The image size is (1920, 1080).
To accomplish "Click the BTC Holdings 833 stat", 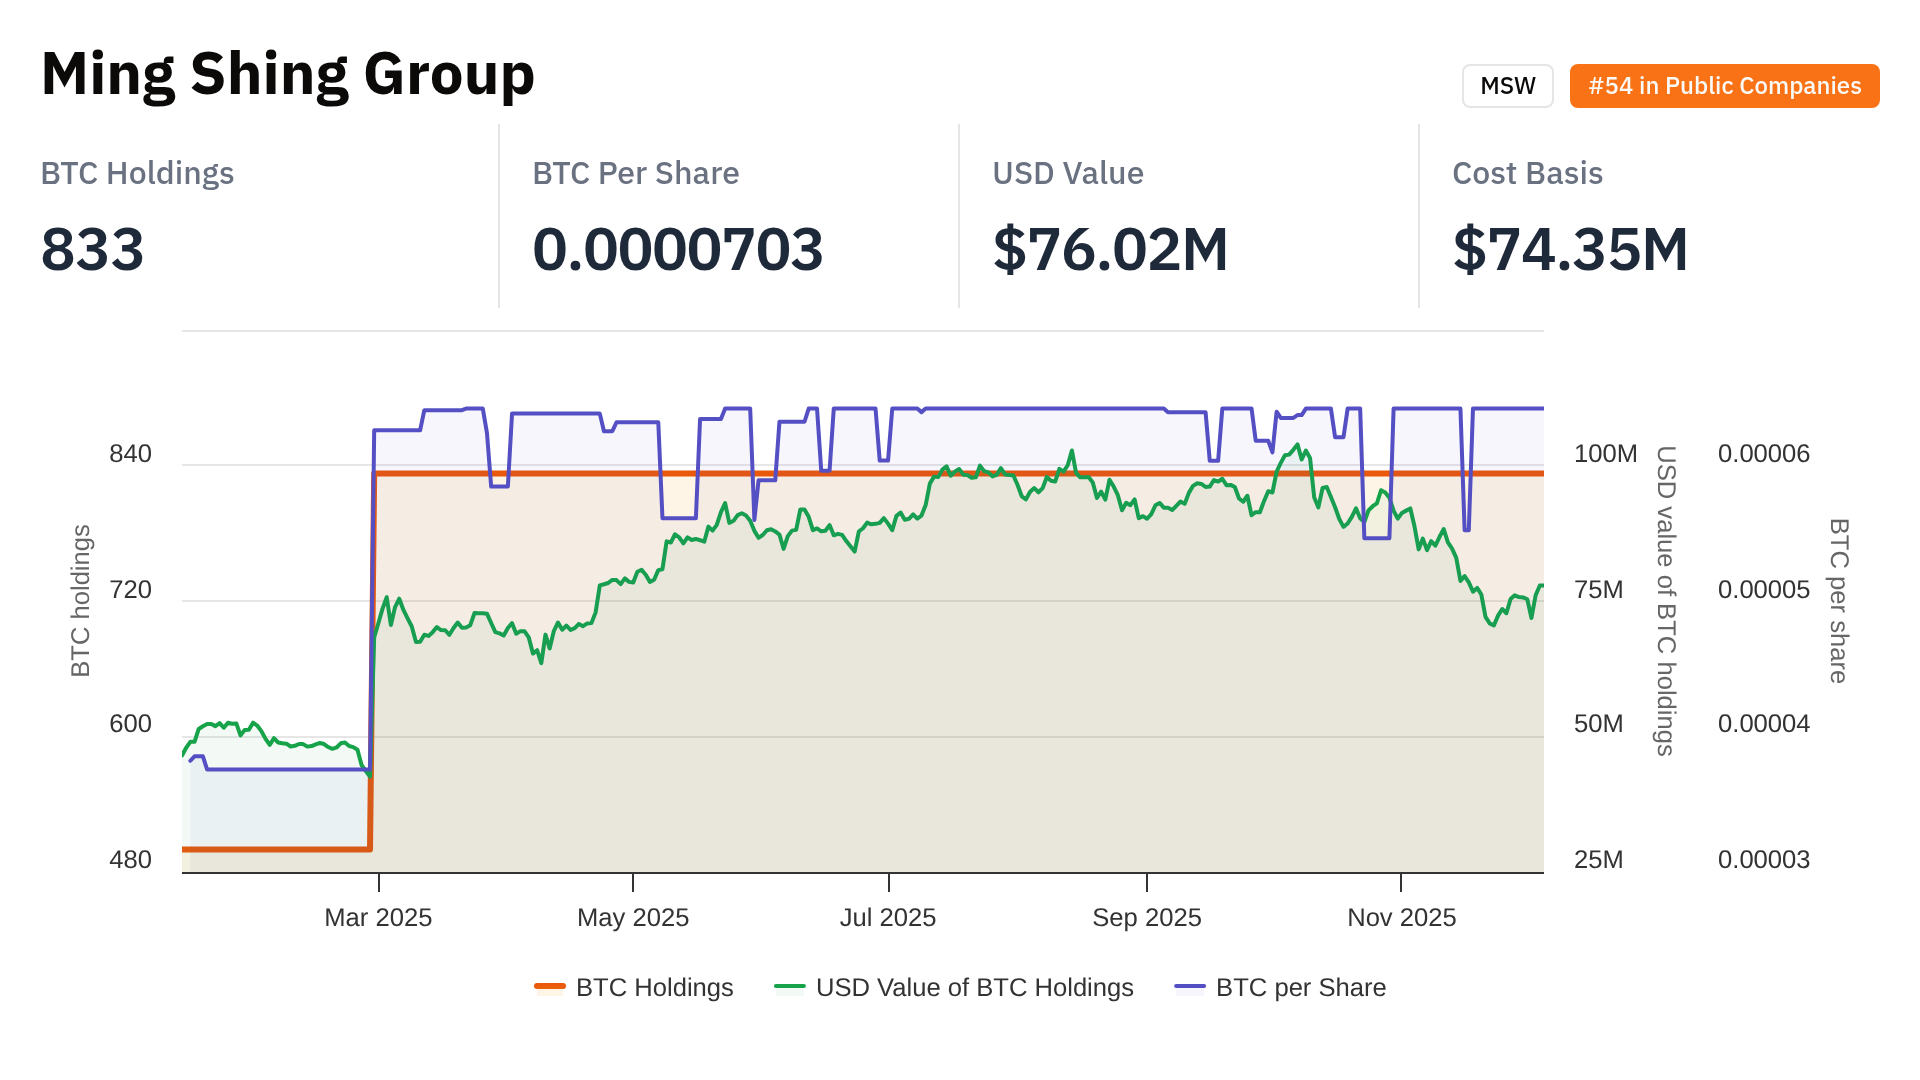I will click(93, 249).
